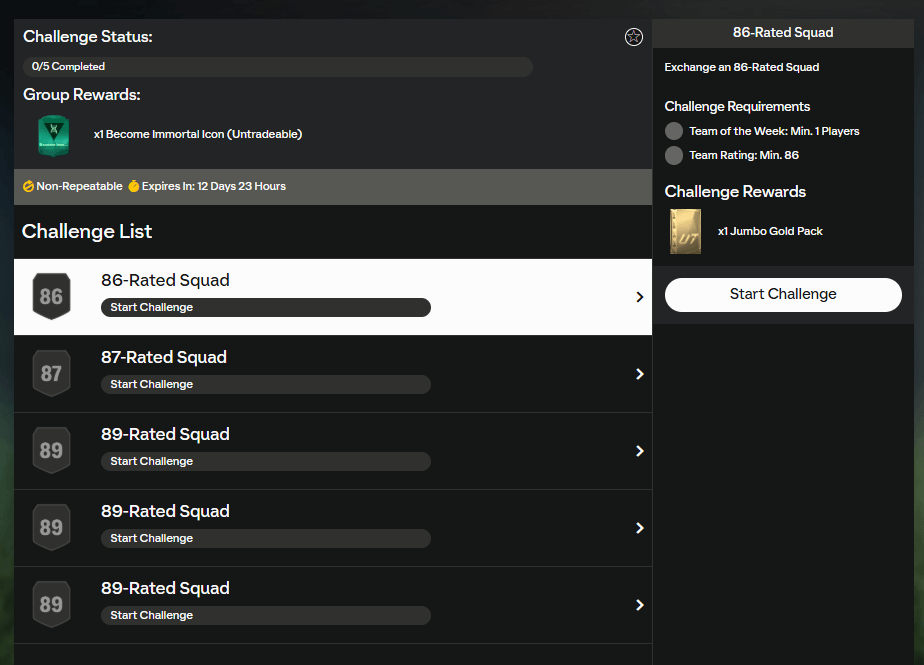
Task: Click the Jumbo Gold Pack reward icon
Action: click(685, 231)
